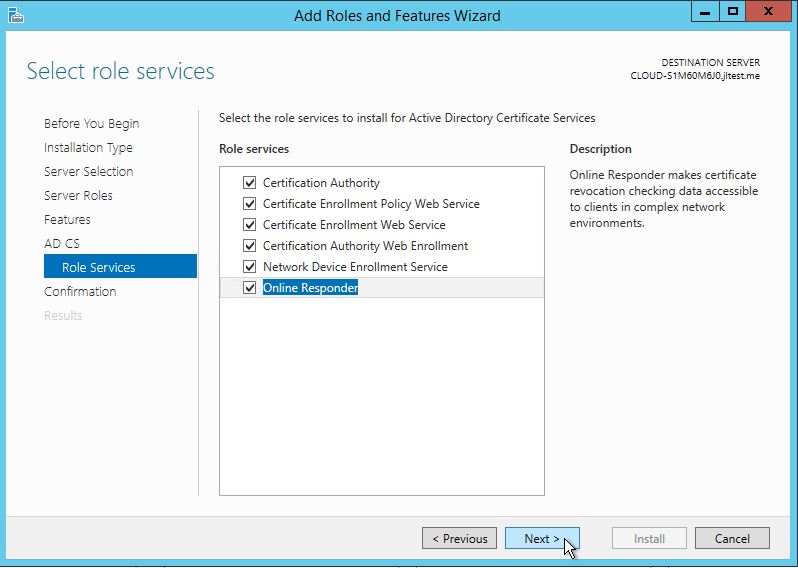Maximize the wizard window
This screenshot has height=568, width=798.
[x=732, y=11]
